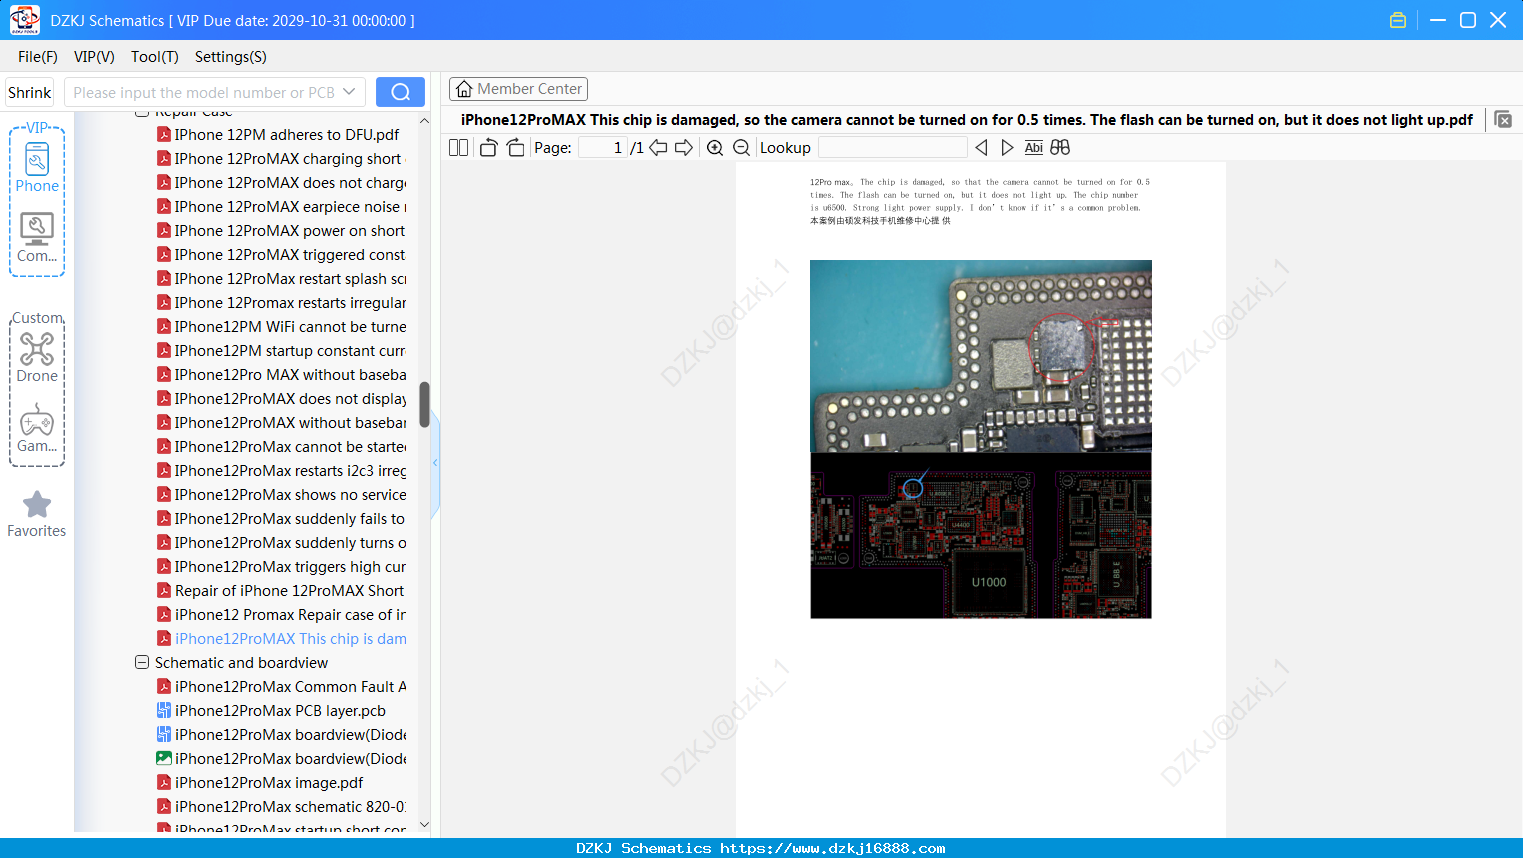Open the Tool(T) menu
1523x858 pixels.
(x=155, y=57)
